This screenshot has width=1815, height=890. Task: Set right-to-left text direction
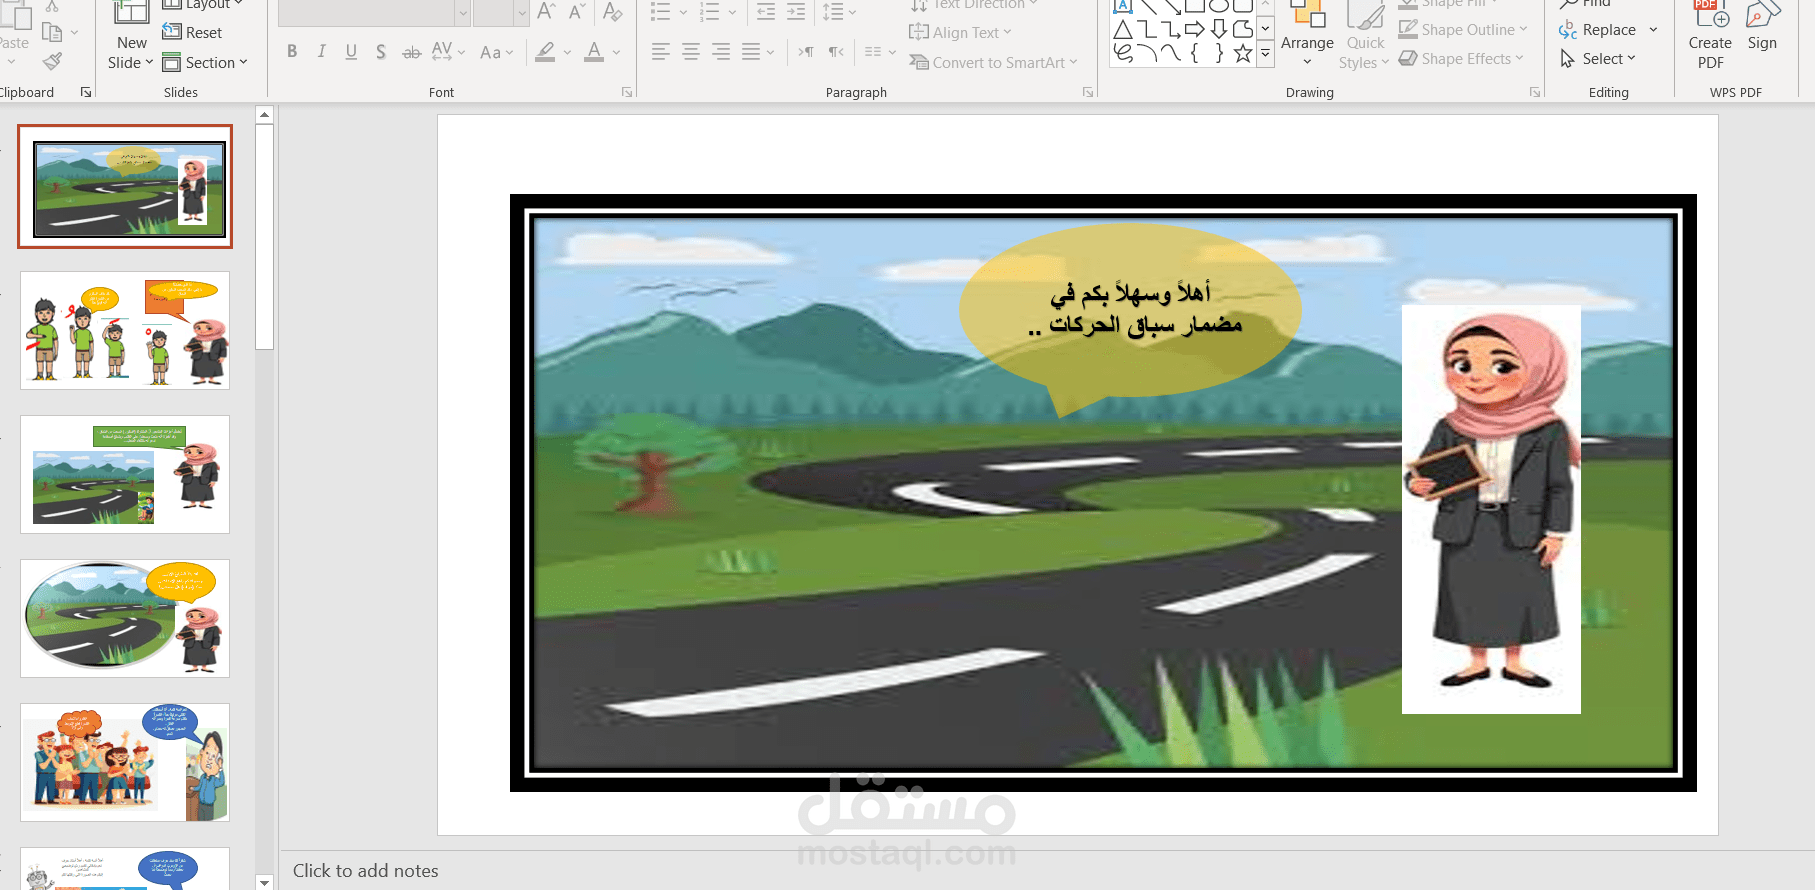coord(836,52)
